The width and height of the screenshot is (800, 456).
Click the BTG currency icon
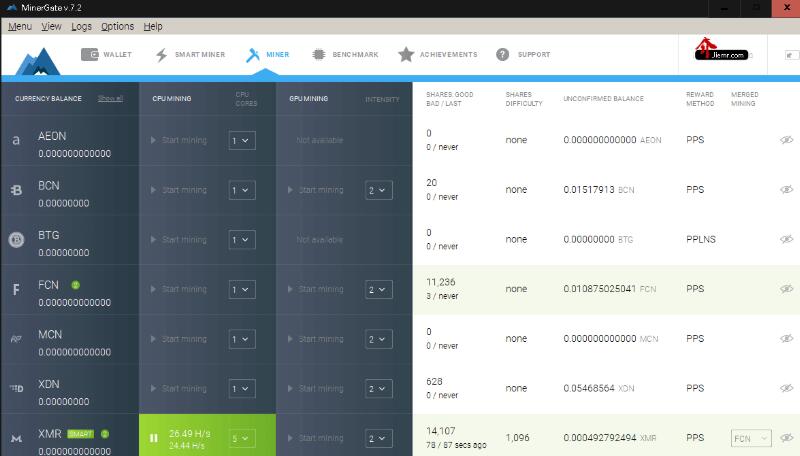(x=16, y=240)
